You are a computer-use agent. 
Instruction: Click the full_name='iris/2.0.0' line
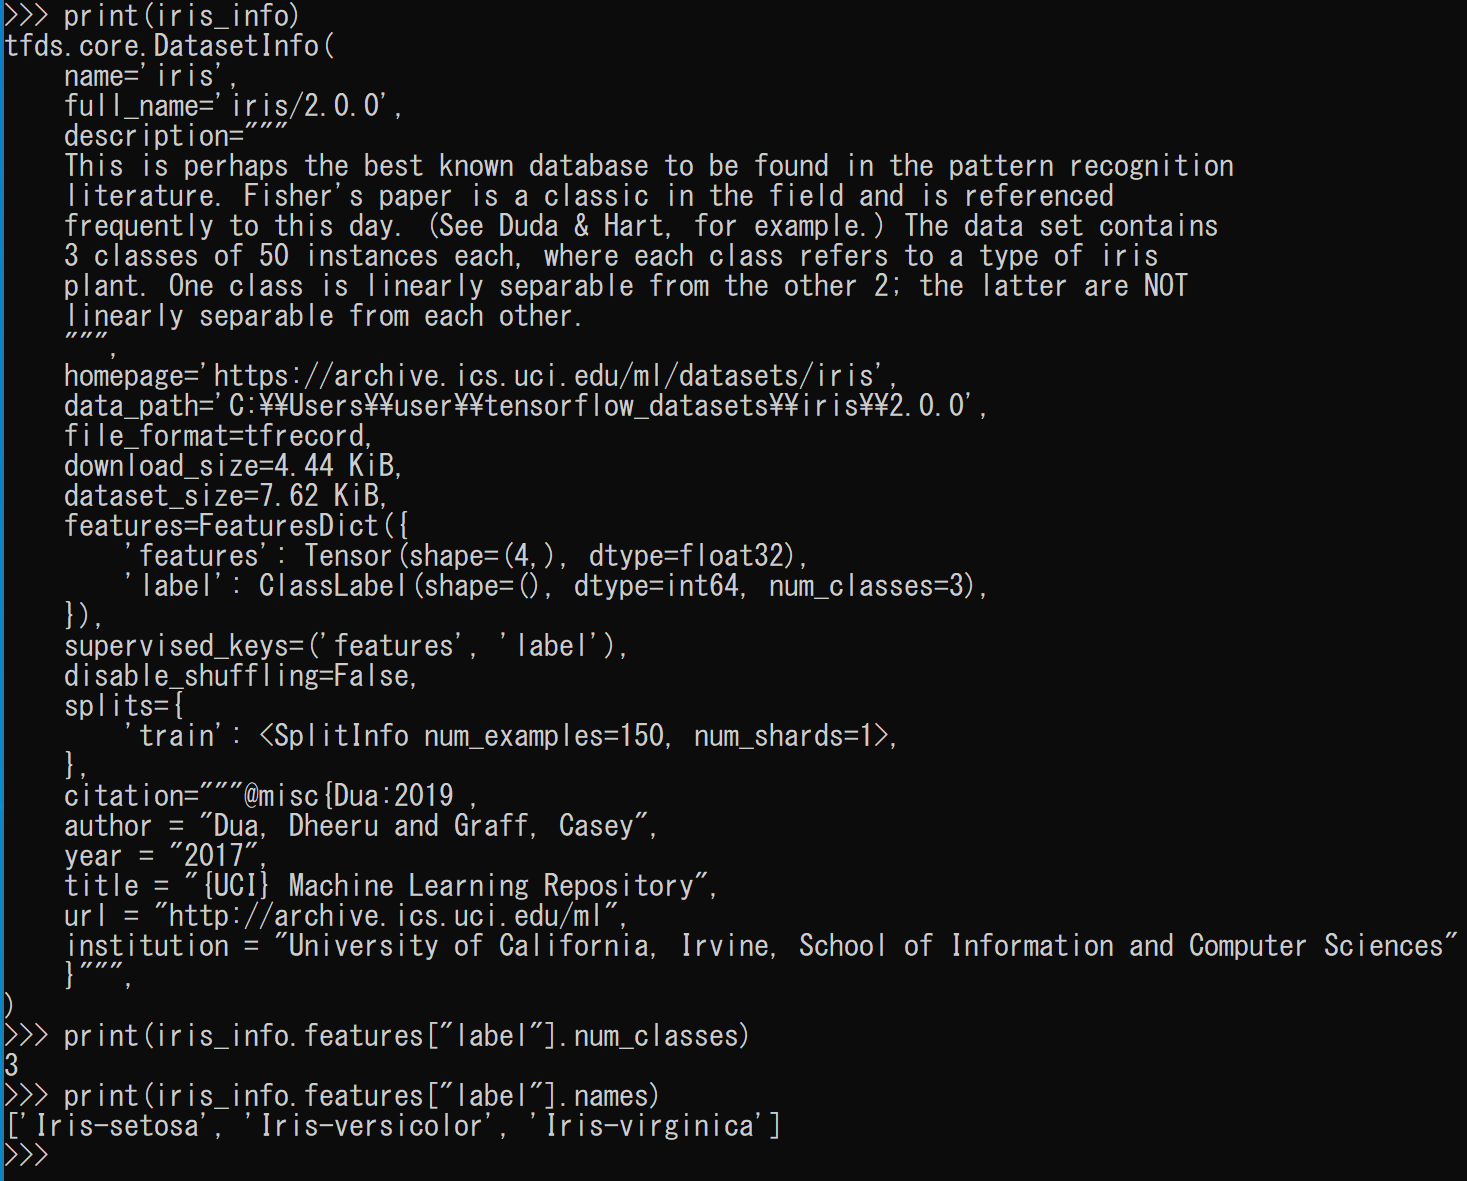pyautogui.click(x=233, y=106)
